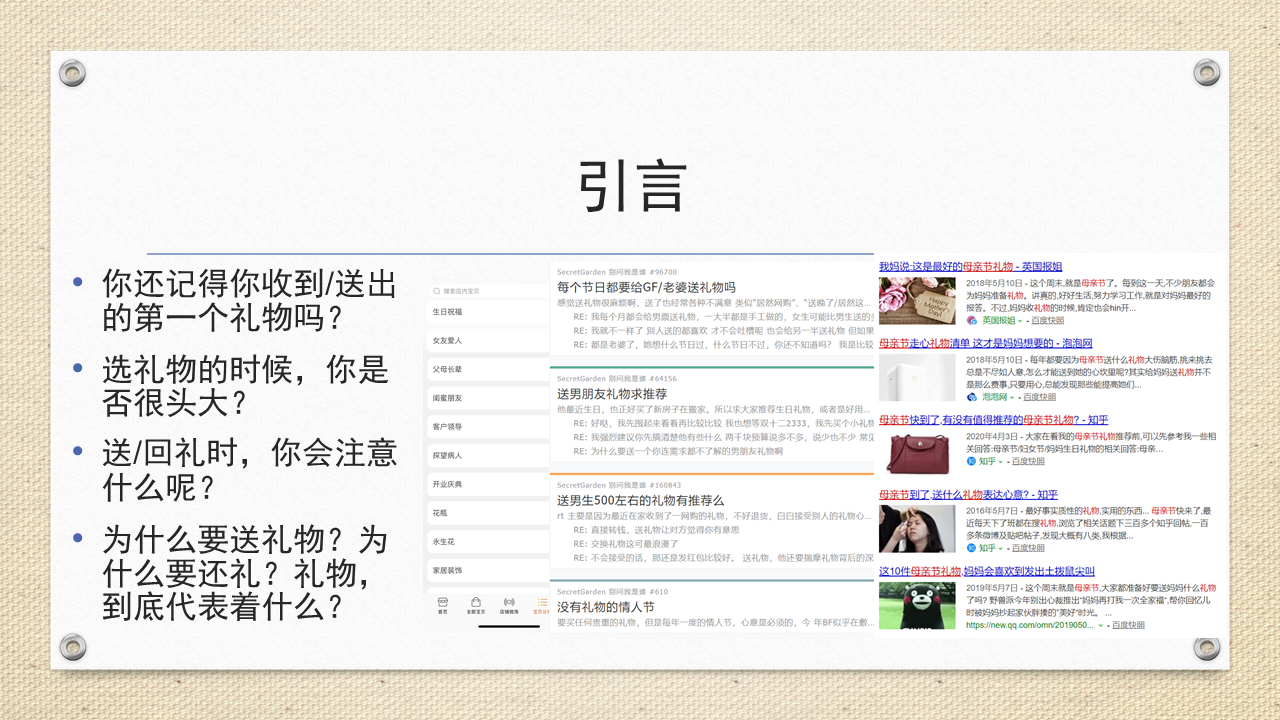The height and width of the screenshot is (720, 1280).
Task: Click the bullet 为什么要送礼物?为什么要还礼
Action: pyautogui.click(x=244, y=575)
